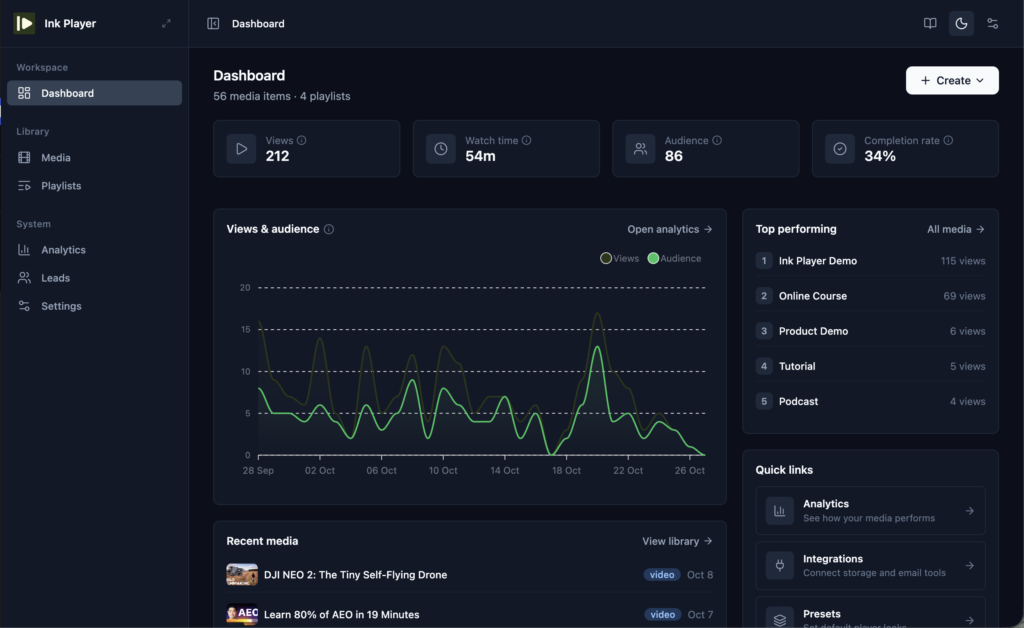Toggle the sidebar panel icon beside Dashboard breadcrumb
Image resolution: width=1024 pixels, height=628 pixels.
(213, 24)
